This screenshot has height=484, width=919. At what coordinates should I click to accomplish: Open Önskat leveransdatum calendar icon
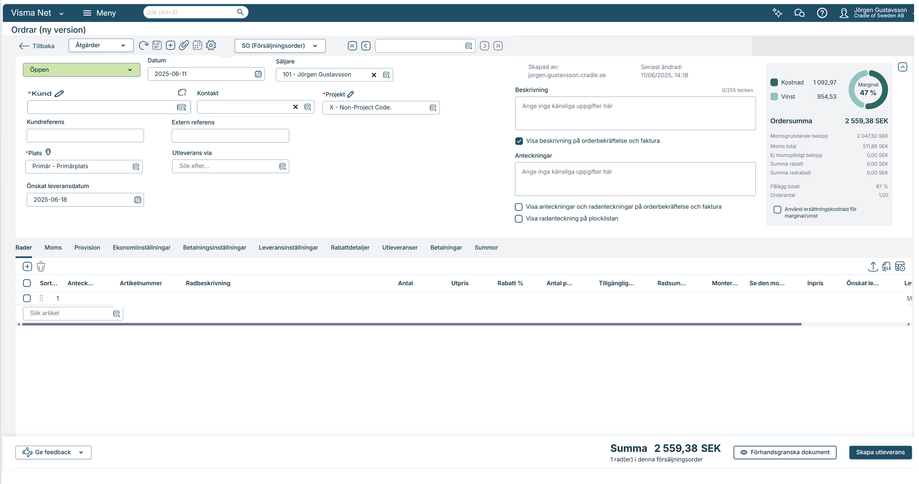tap(138, 200)
